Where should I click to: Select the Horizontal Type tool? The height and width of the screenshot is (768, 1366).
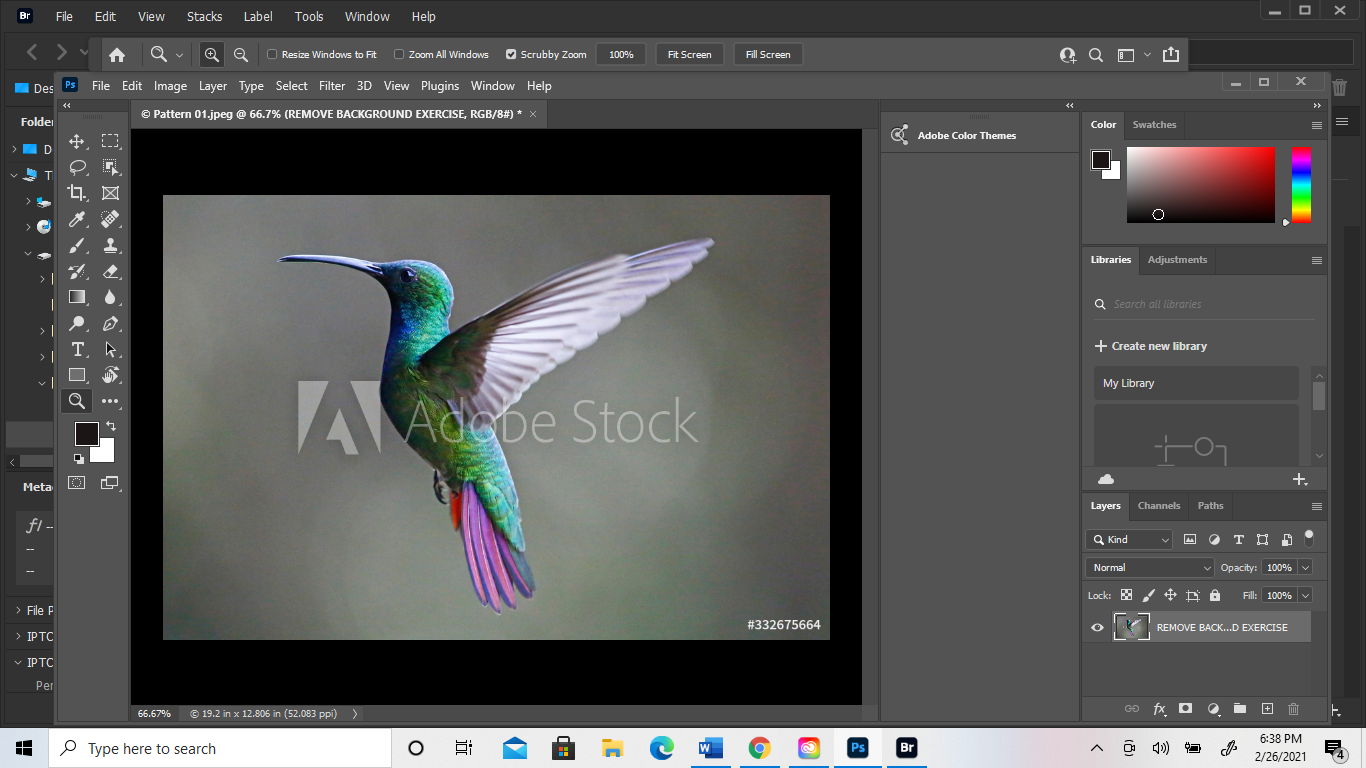pos(77,349)
